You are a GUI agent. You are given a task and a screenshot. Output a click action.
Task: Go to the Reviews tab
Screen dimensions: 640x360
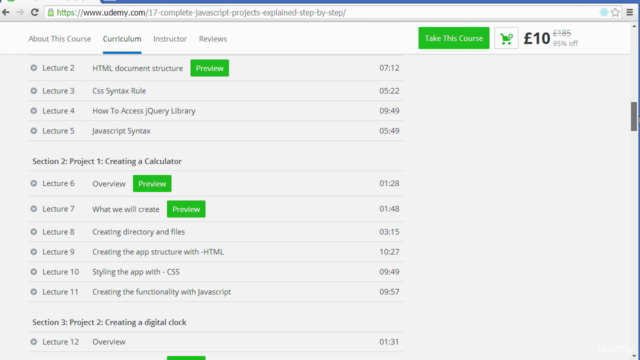point(213,39)
